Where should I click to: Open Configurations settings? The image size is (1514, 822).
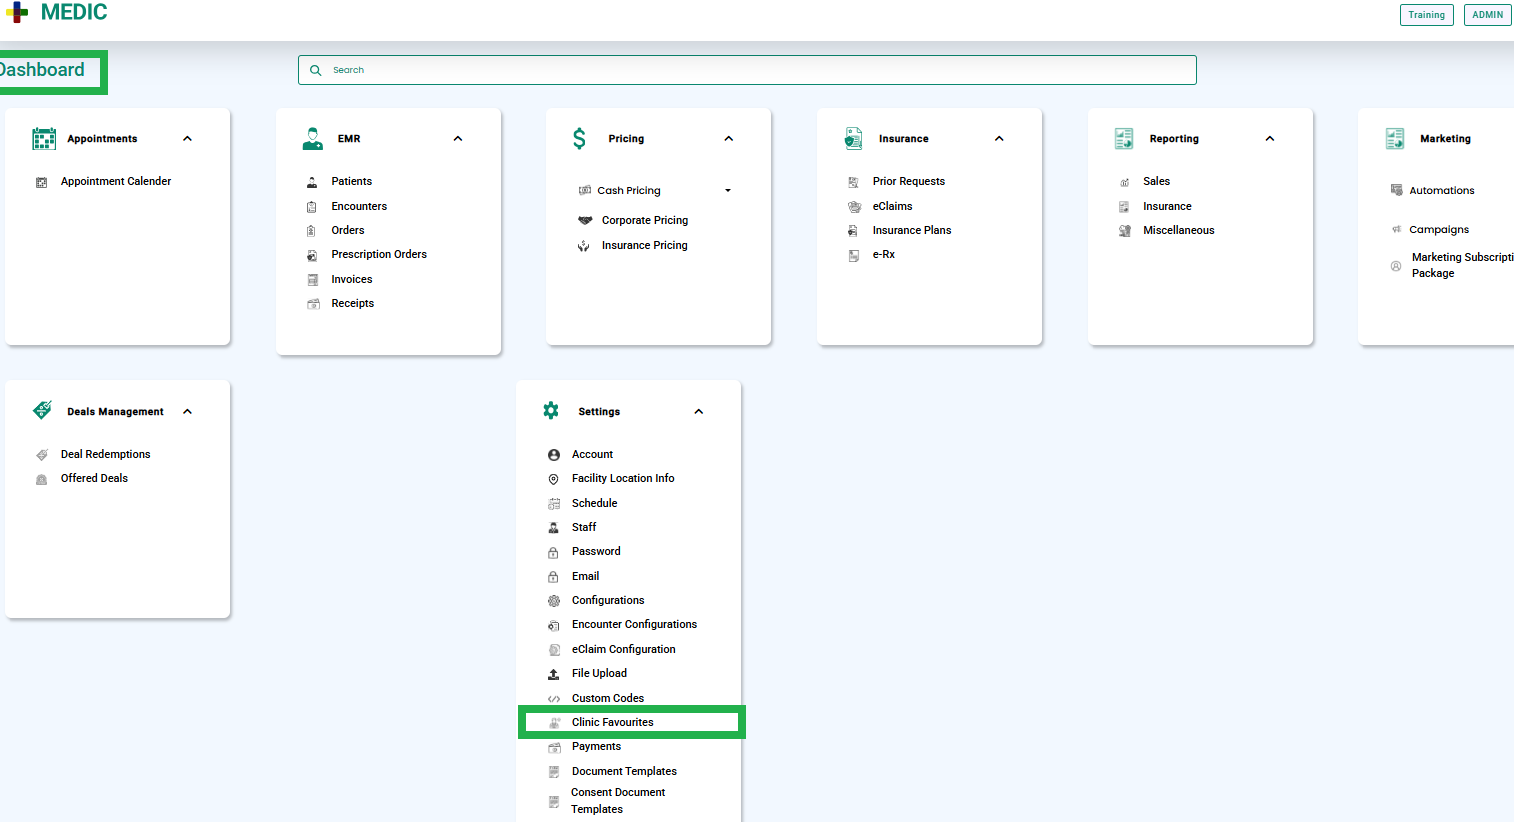click(608, 600)
